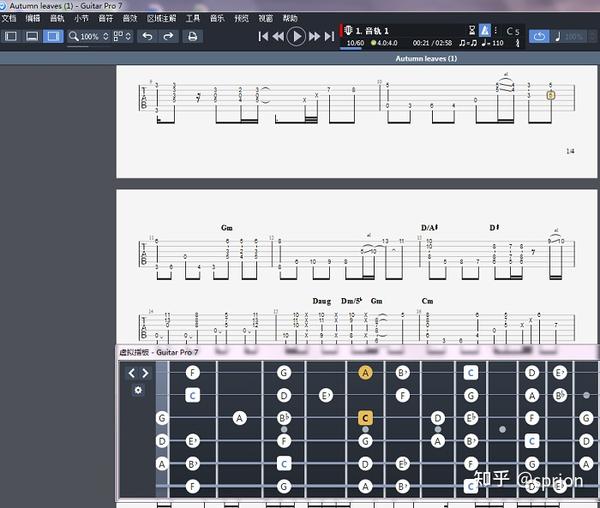Toggle the relative speed note icon

558,37
